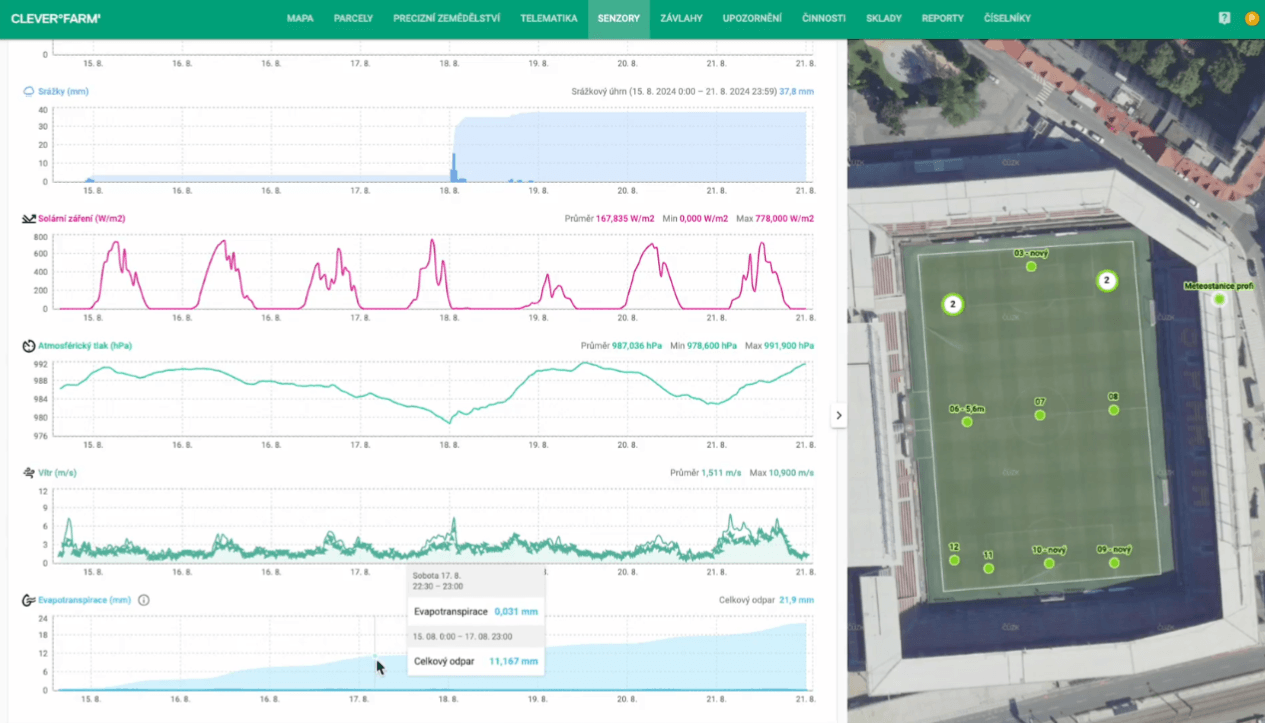Open the Sklady menu item
Viewport: 1265px width, 723px height.
pos(884,18)
